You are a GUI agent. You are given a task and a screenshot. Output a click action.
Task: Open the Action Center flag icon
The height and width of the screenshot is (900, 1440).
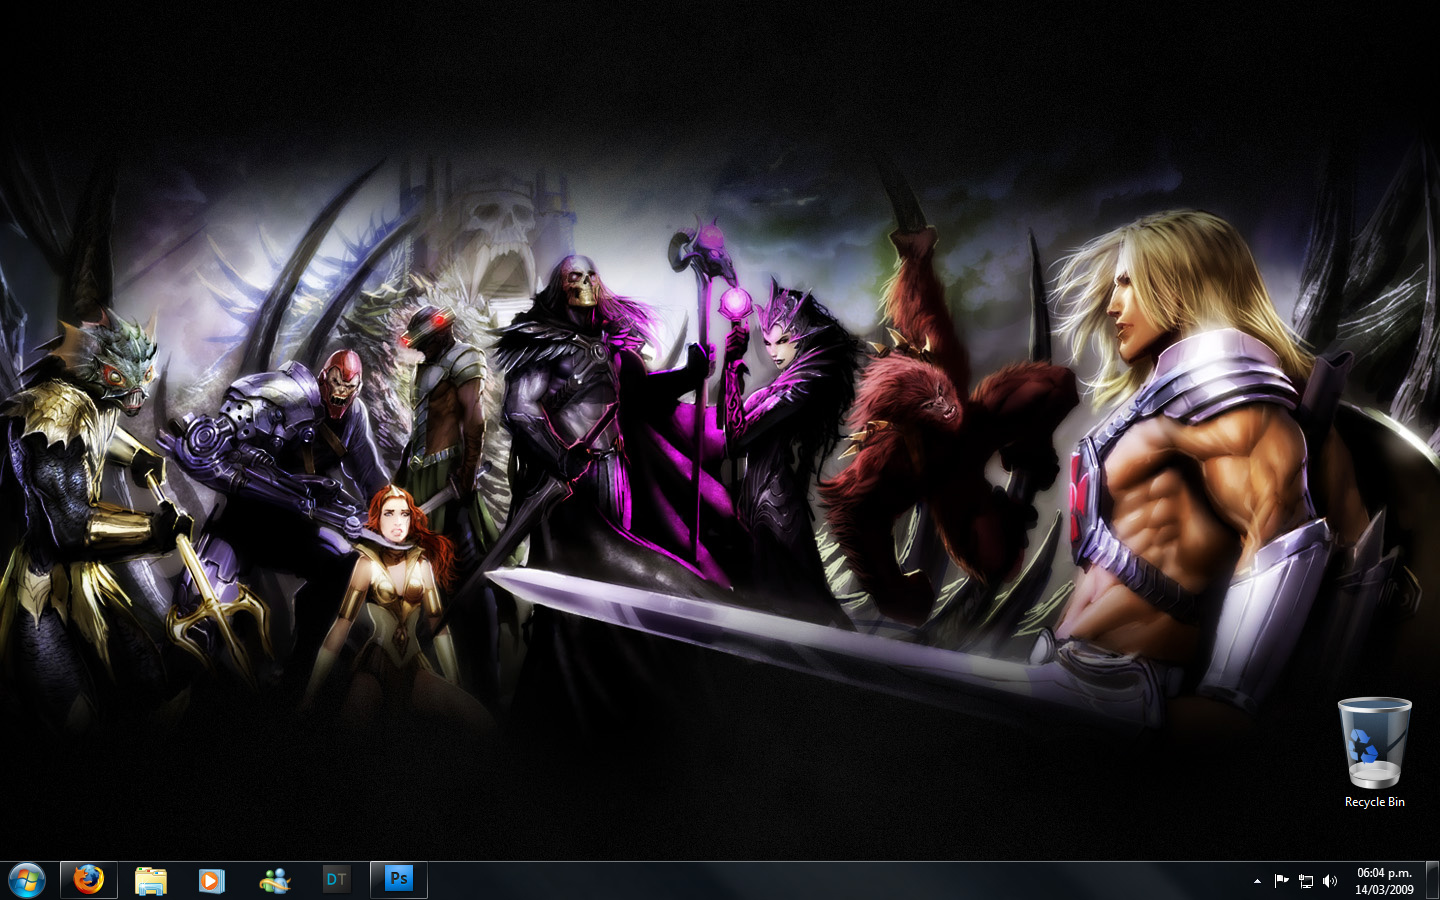pos(1281,881)
